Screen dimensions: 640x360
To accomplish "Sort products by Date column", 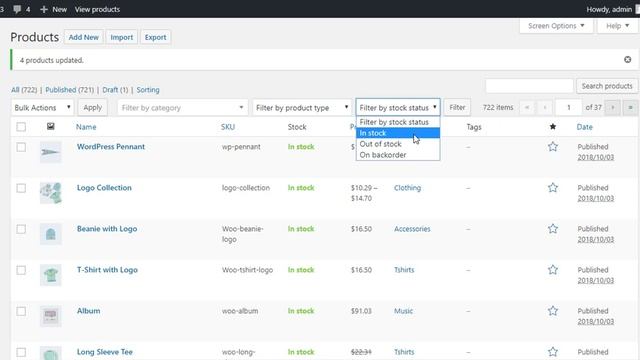I will tap(584, 127).
